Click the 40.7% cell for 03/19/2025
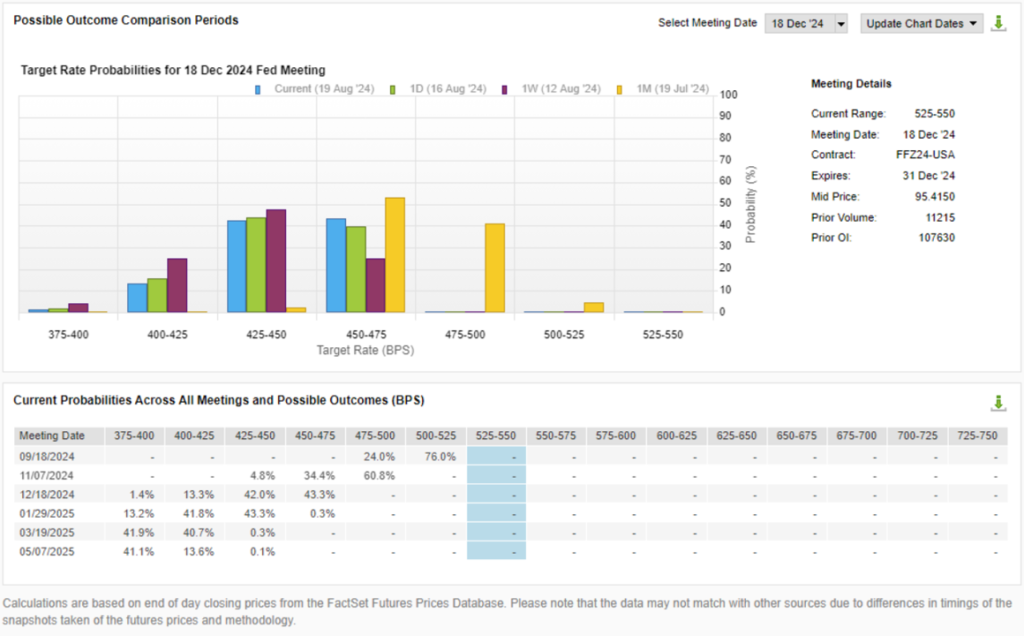 point(199,532)
